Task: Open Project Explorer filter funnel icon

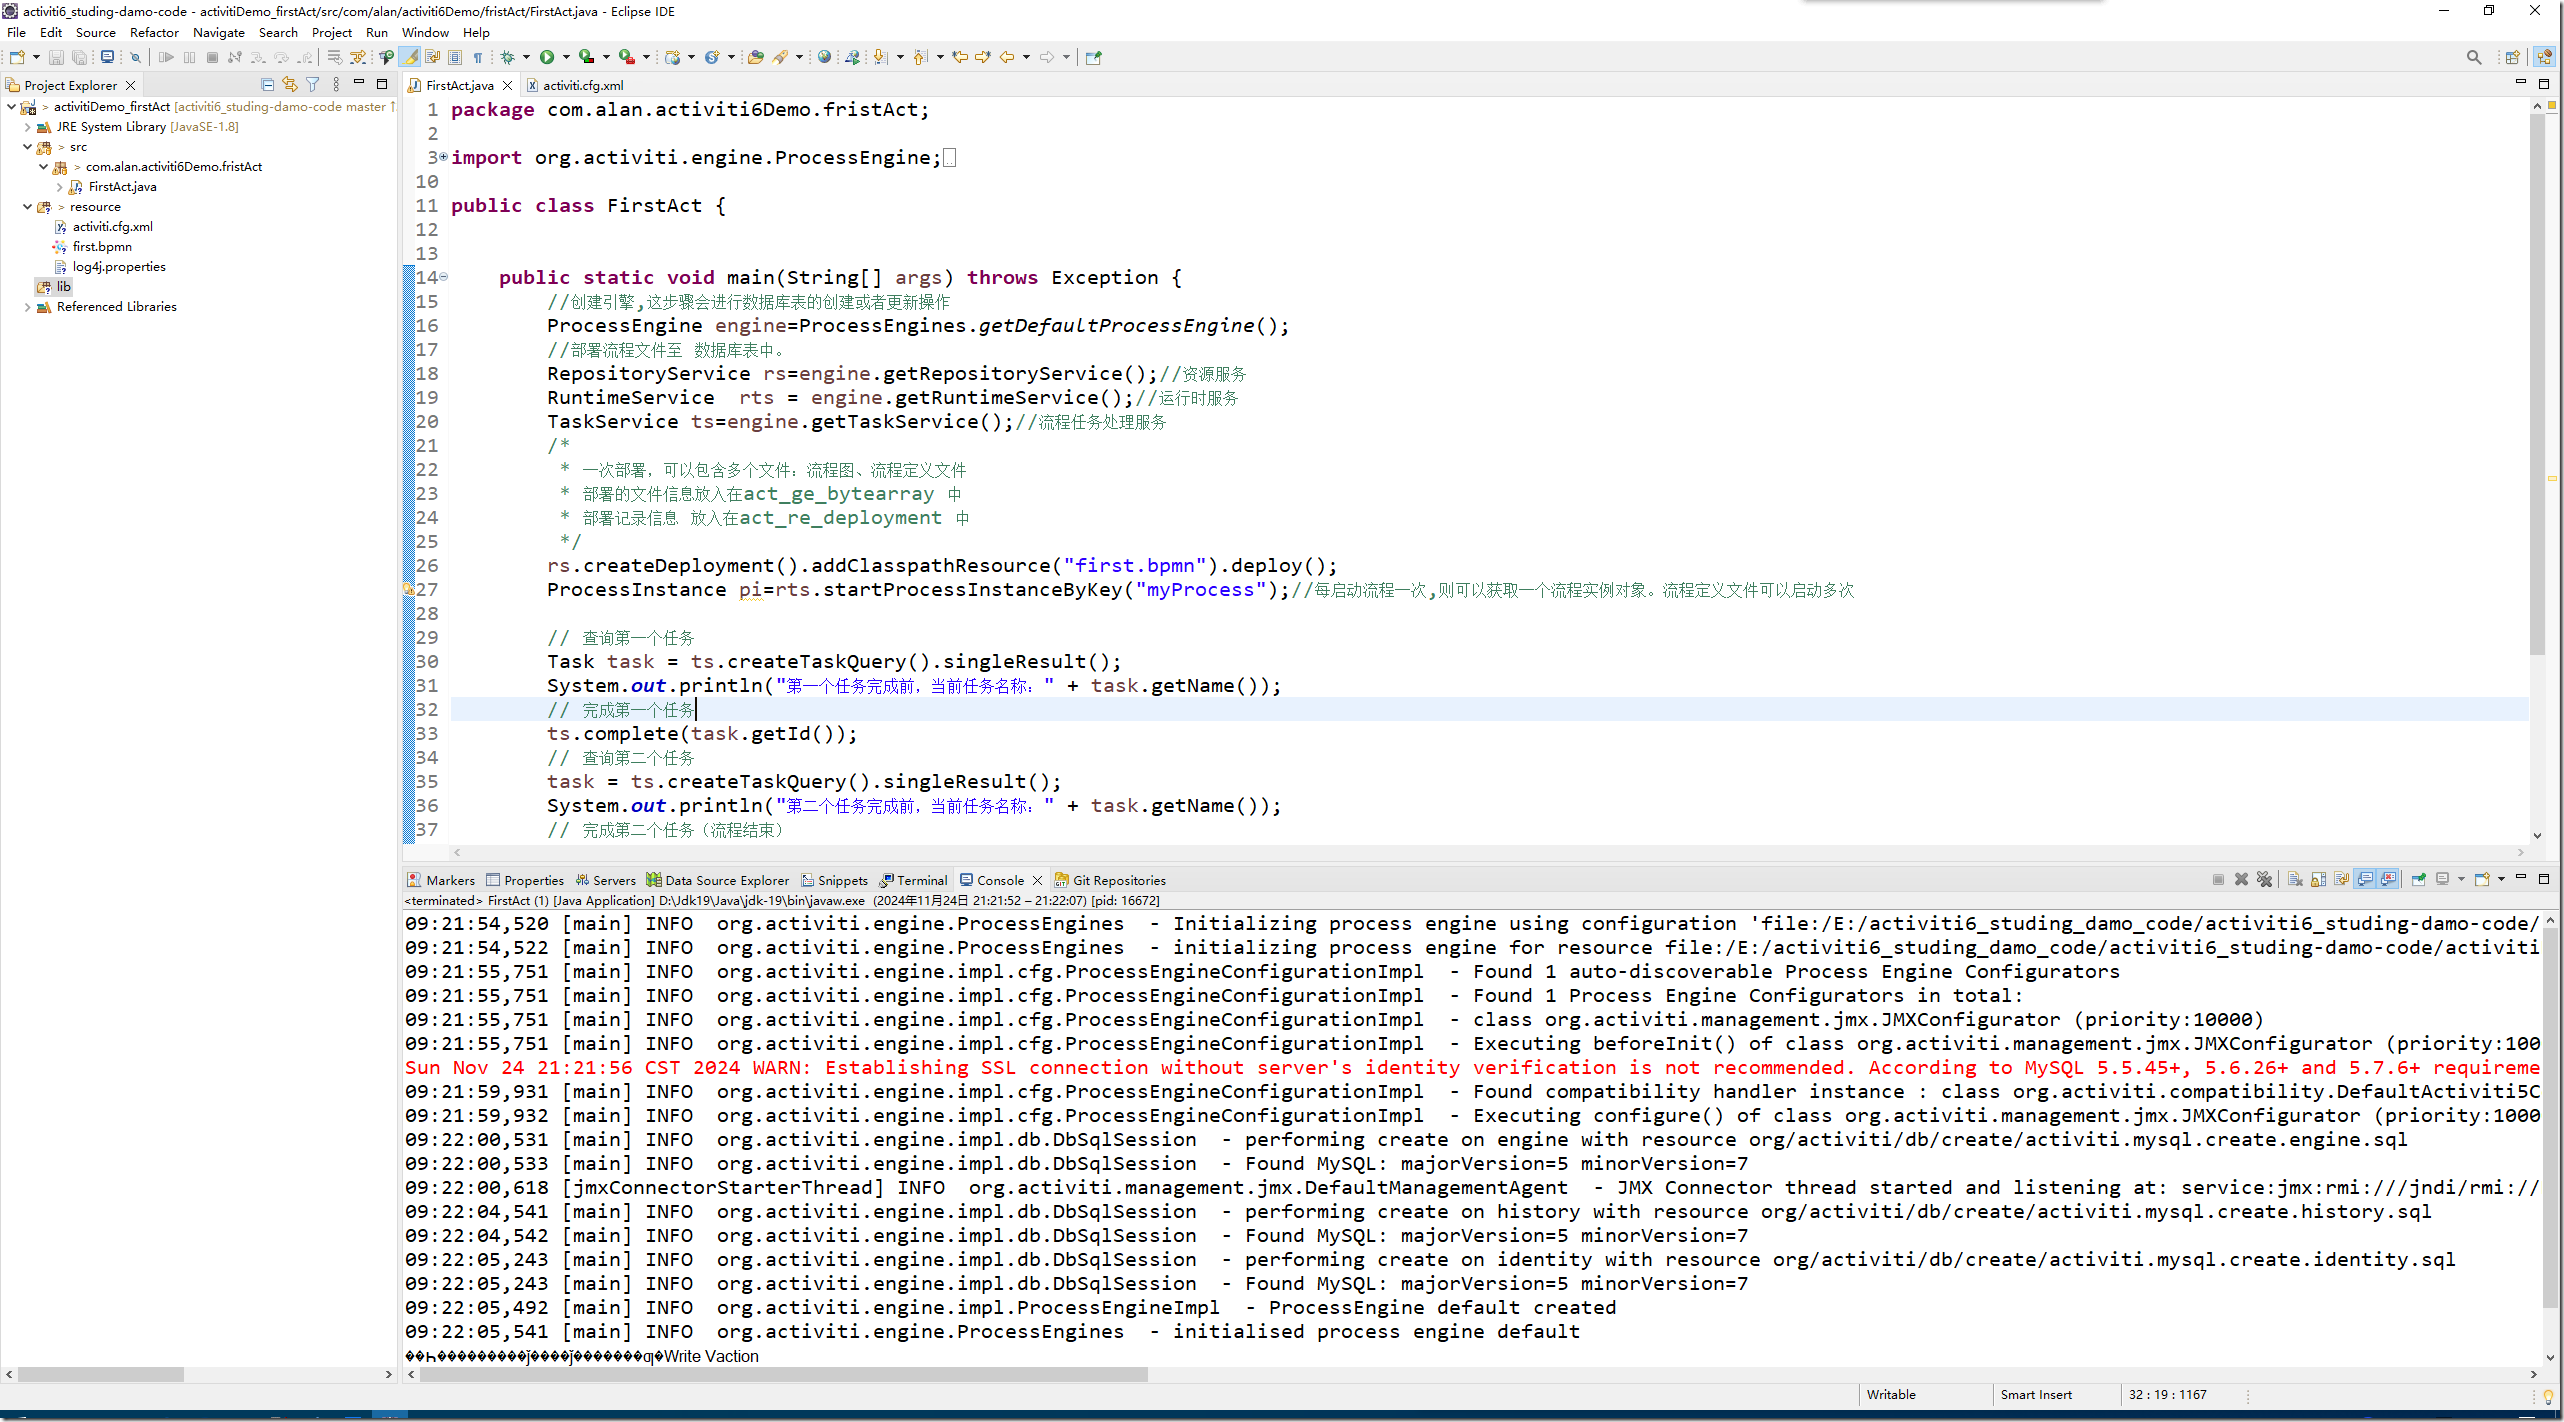Action: pos(313,85)
